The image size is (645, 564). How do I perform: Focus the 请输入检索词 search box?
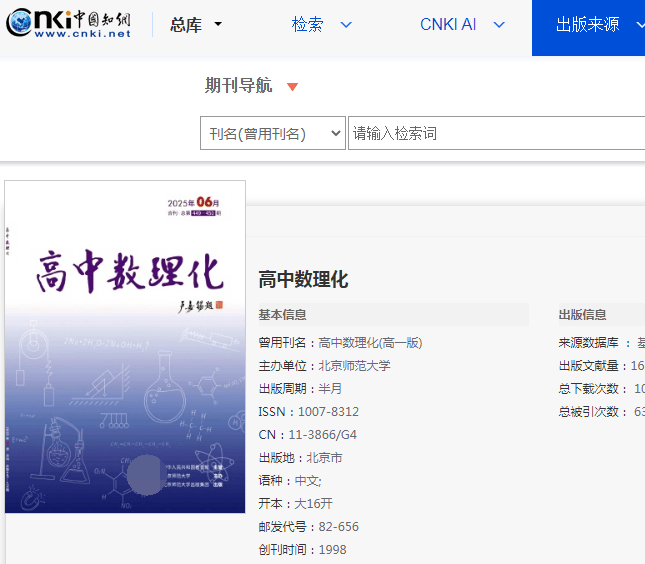(495, 134)
